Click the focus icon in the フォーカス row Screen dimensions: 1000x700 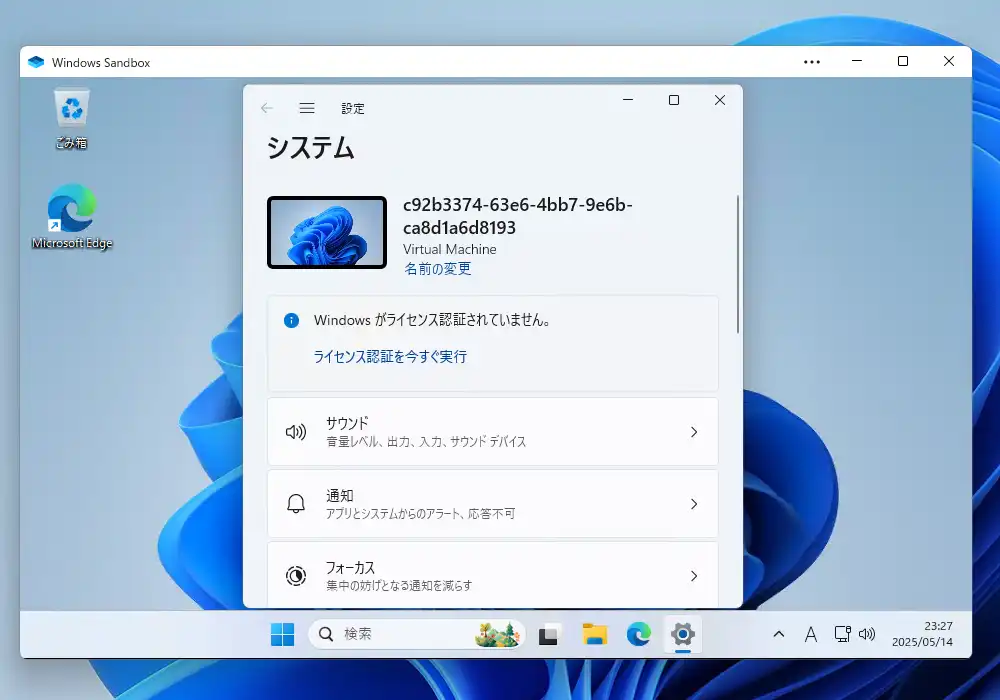[x=296, y=576]
